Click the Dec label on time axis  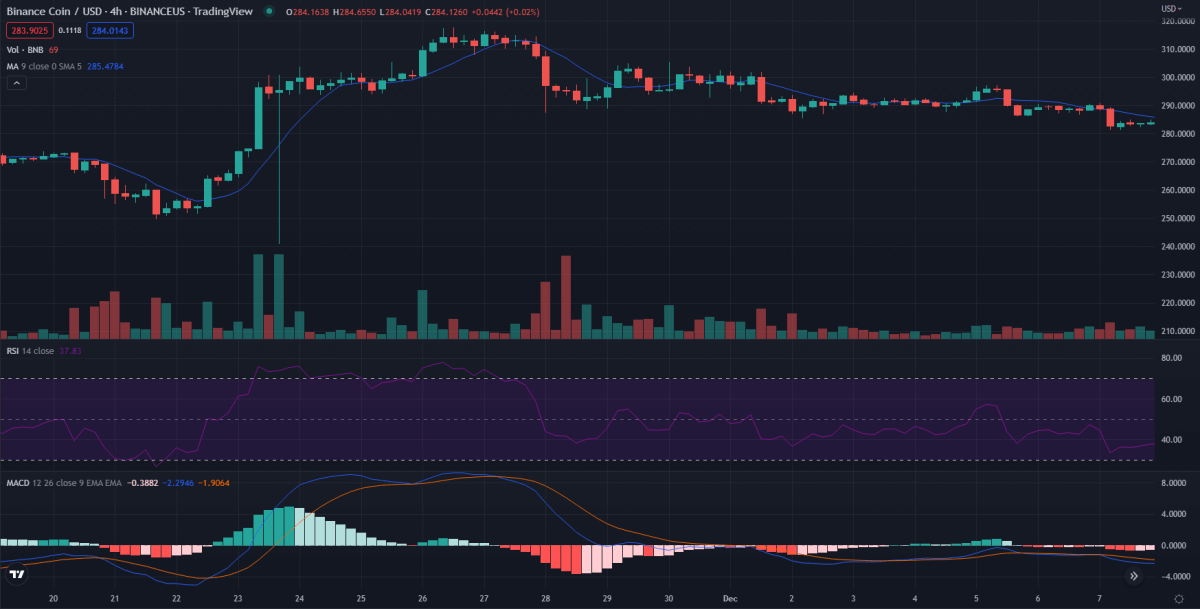pyautogui.click(x=729, y=598)
